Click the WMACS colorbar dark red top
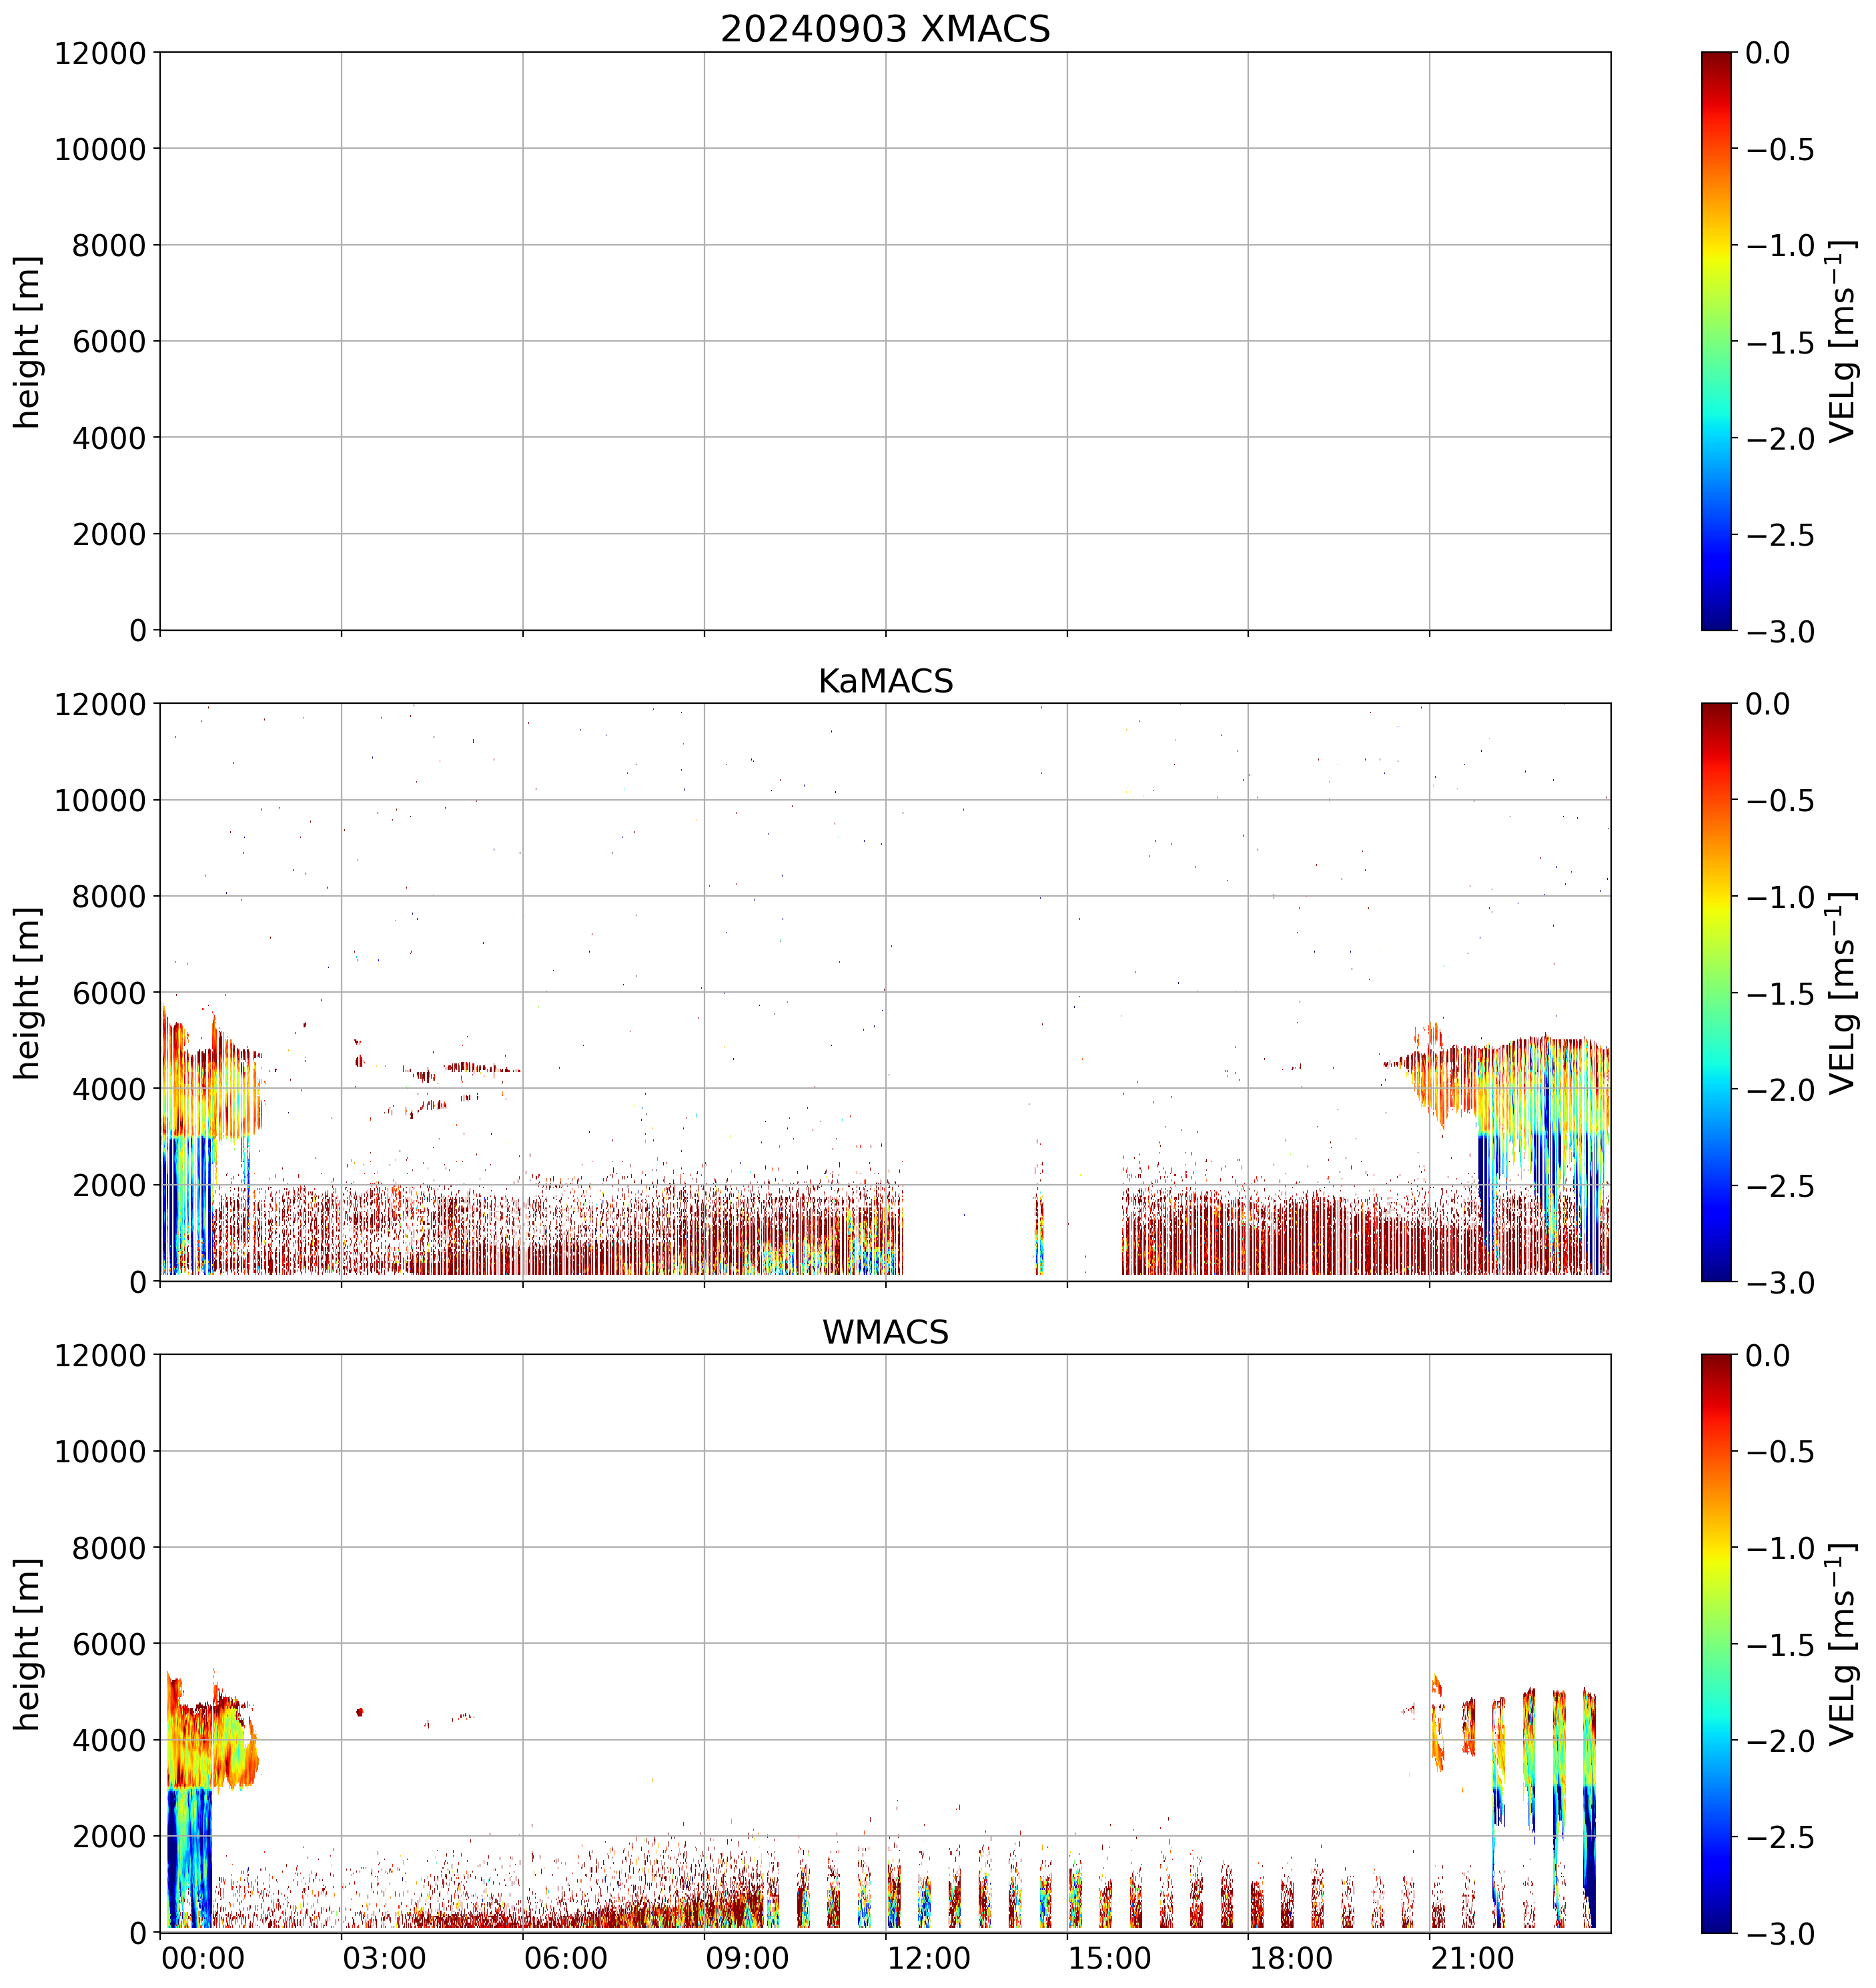Screen dimensions: 1876x1988 tap(1717, 1363)
